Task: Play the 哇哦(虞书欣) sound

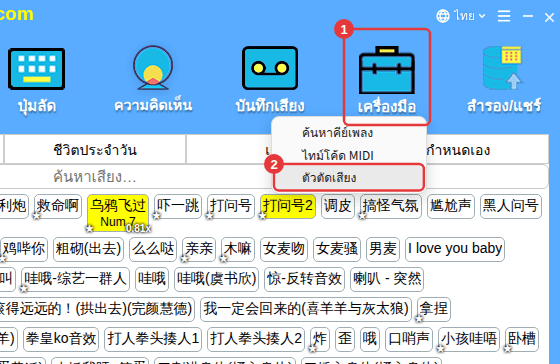Action: coord(216,279)
